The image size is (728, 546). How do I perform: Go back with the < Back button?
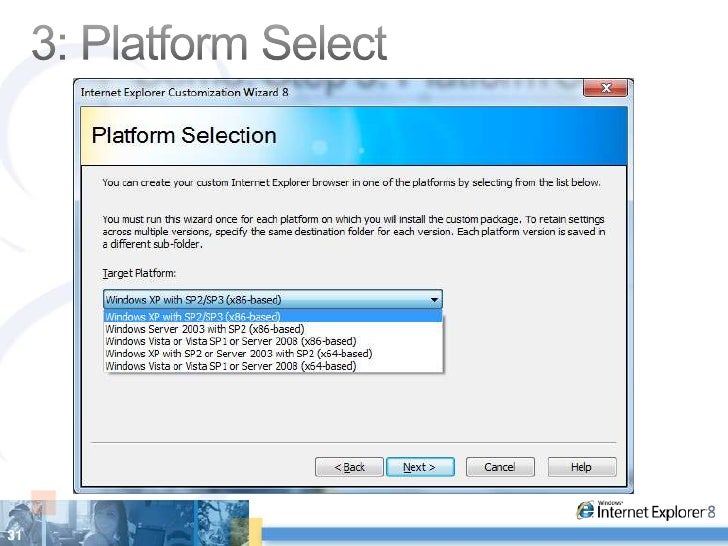point(349,467)
